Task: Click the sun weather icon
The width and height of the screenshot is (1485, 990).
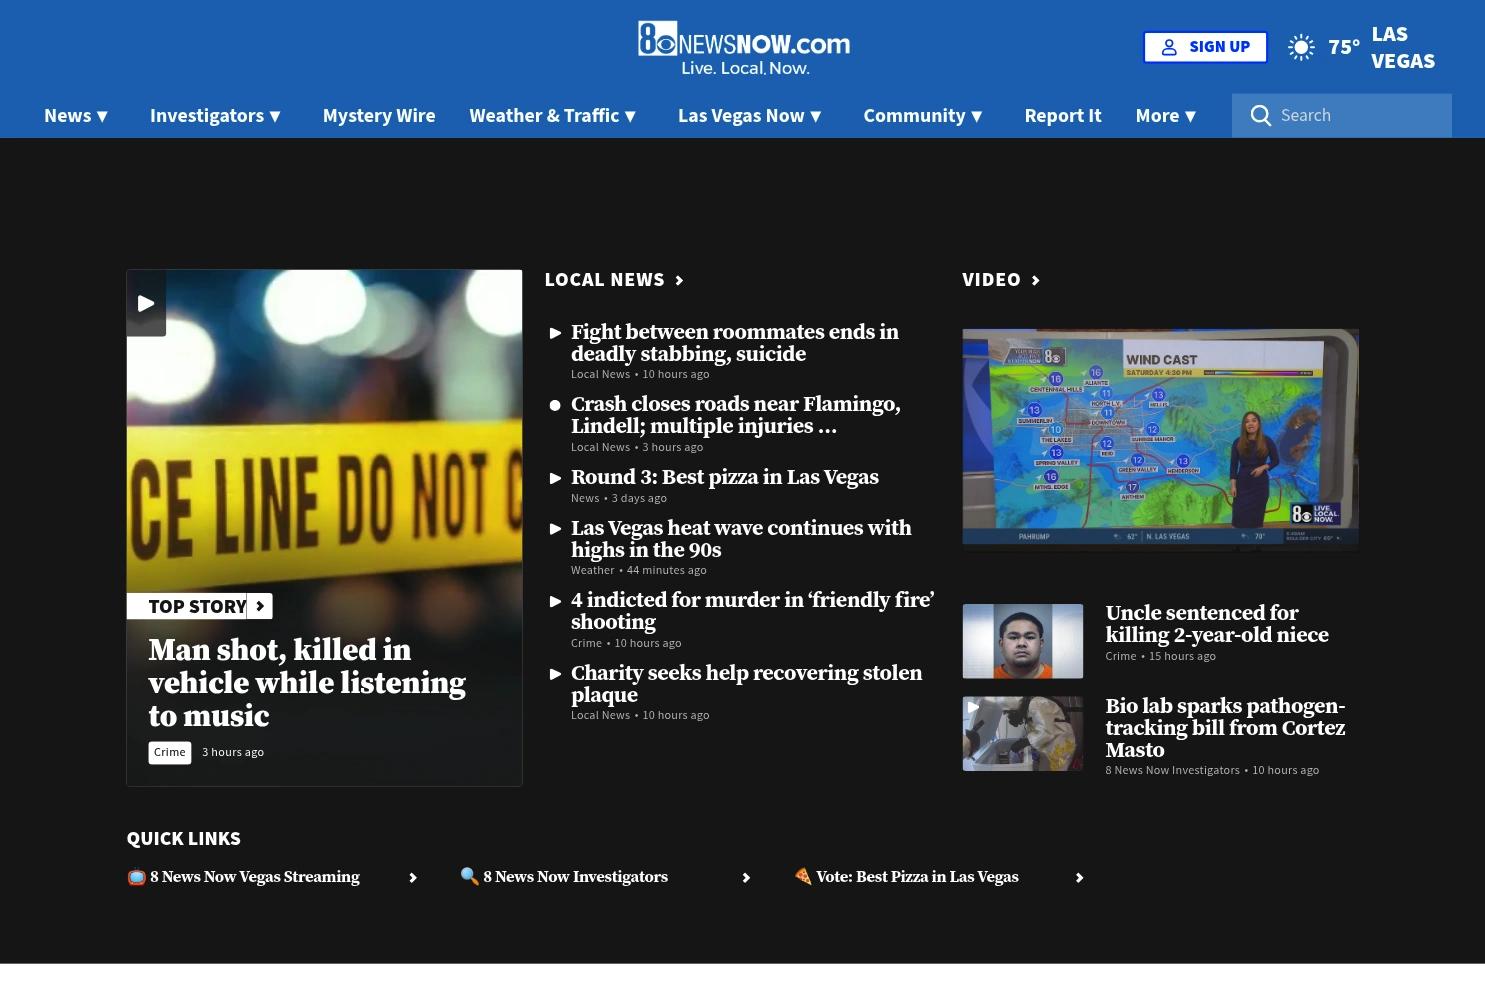Action: tap(1301, 47)
